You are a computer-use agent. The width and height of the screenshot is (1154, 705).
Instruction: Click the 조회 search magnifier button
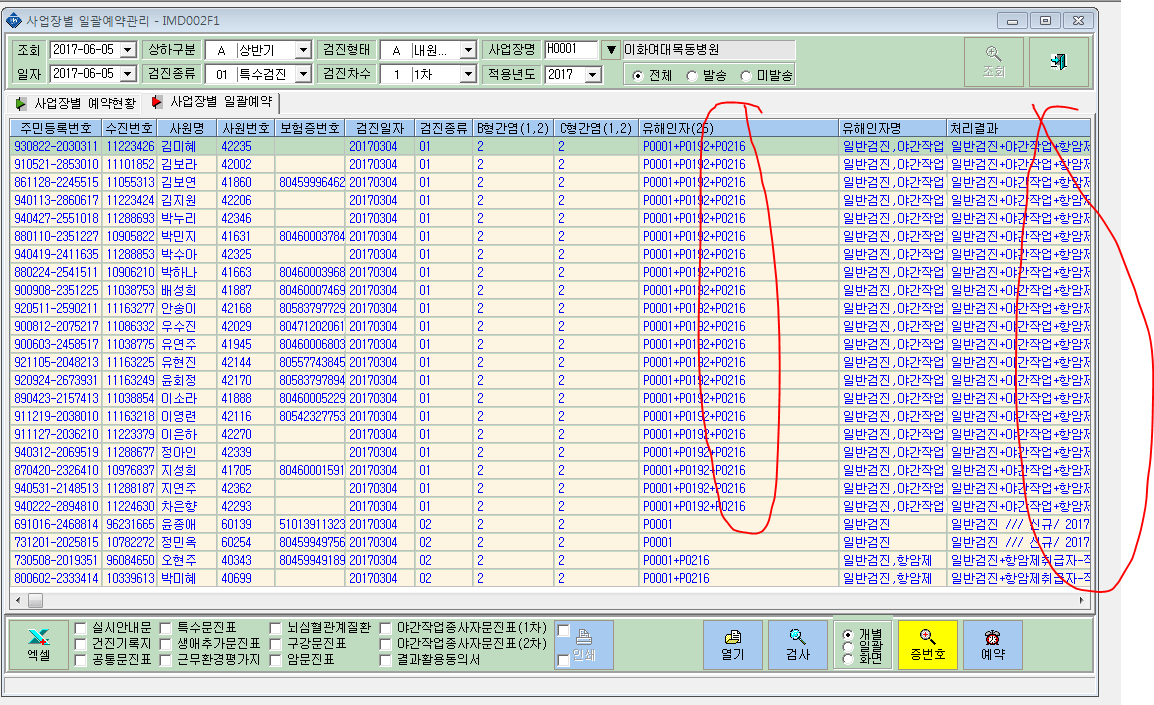pos(993,62)
